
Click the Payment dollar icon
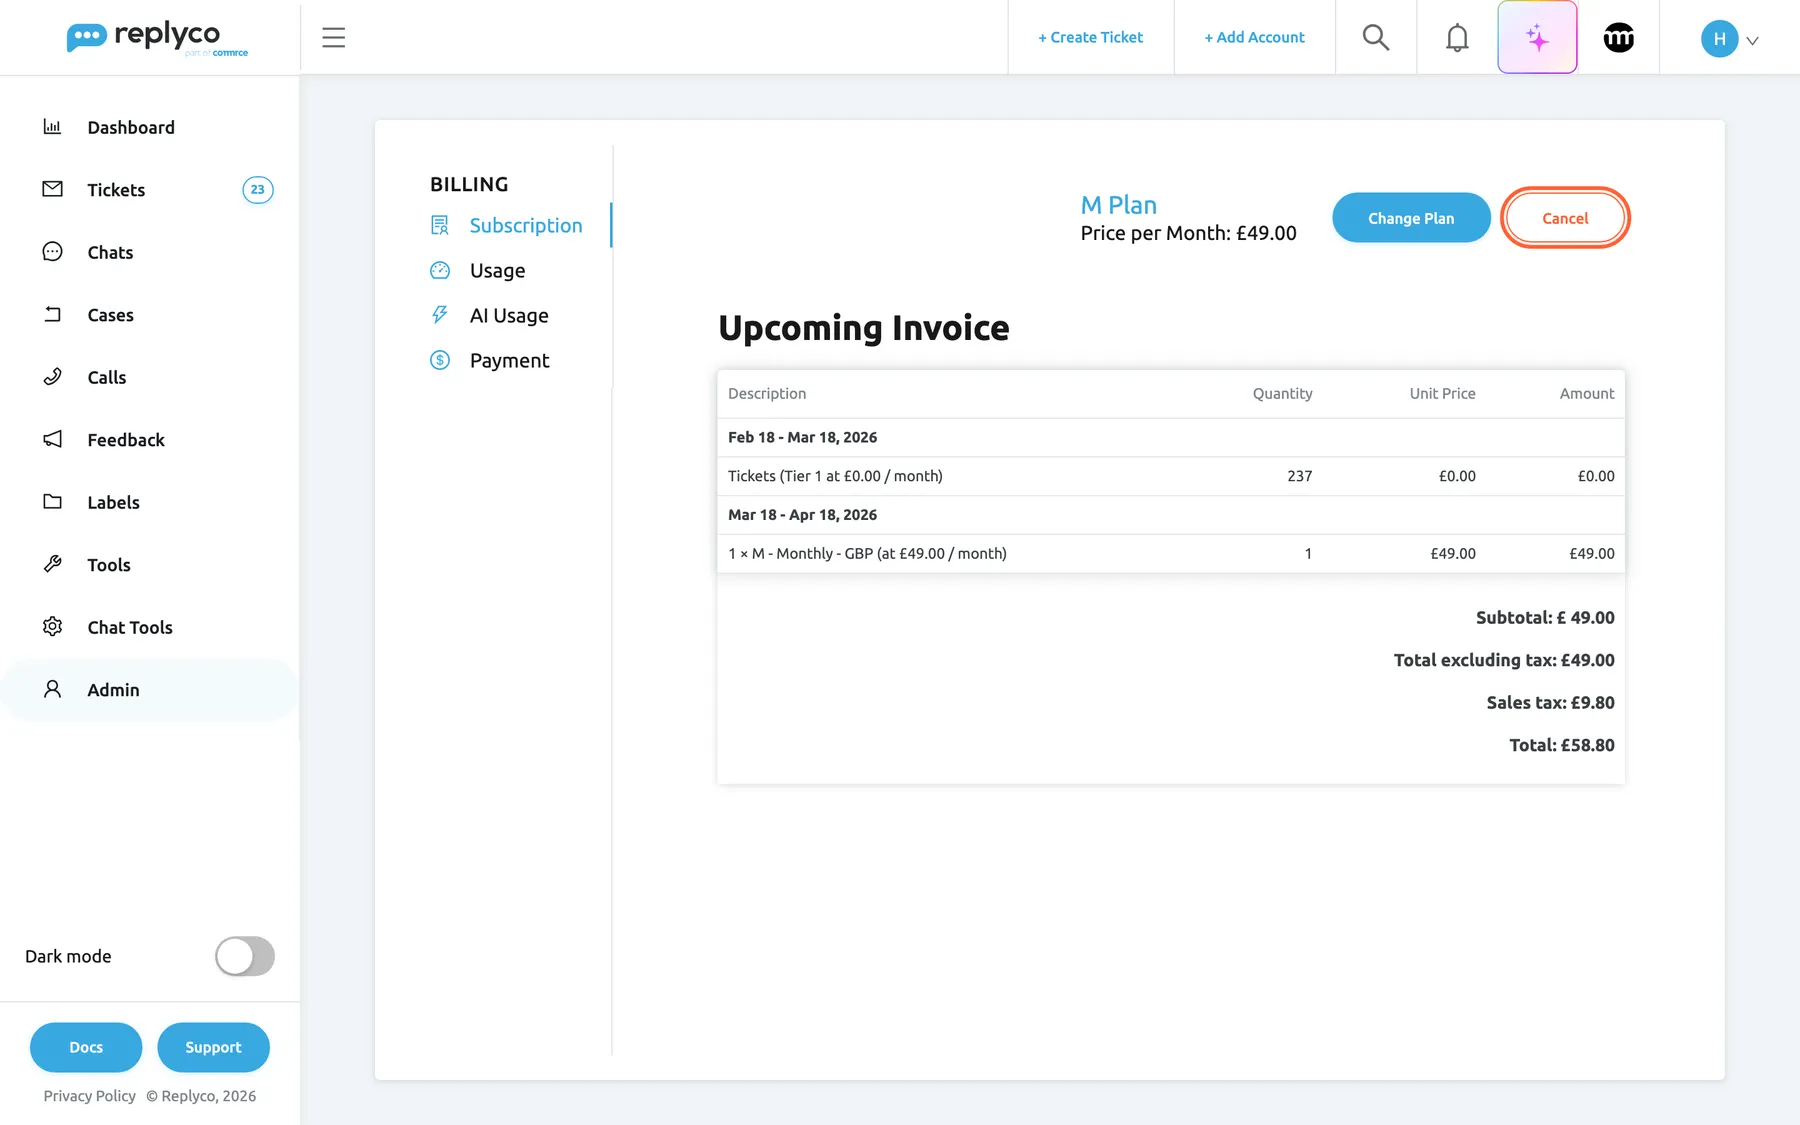440,360
